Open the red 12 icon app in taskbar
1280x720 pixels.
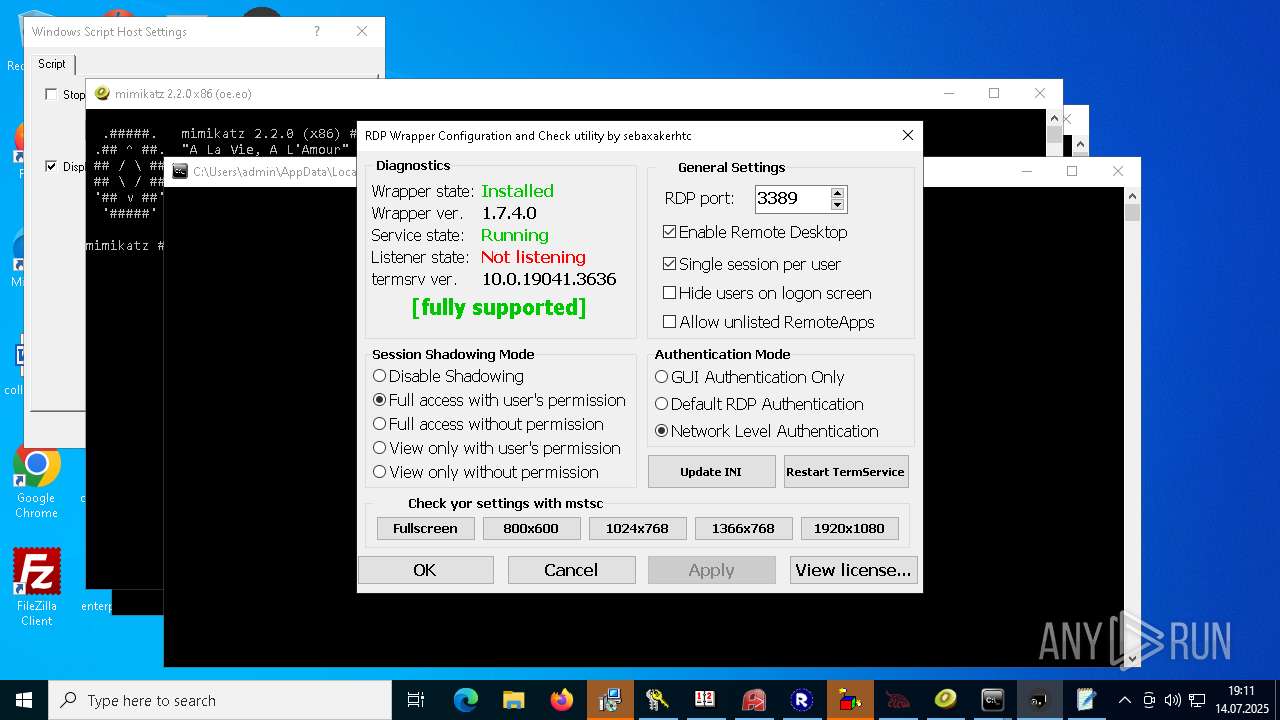(705, 700)
